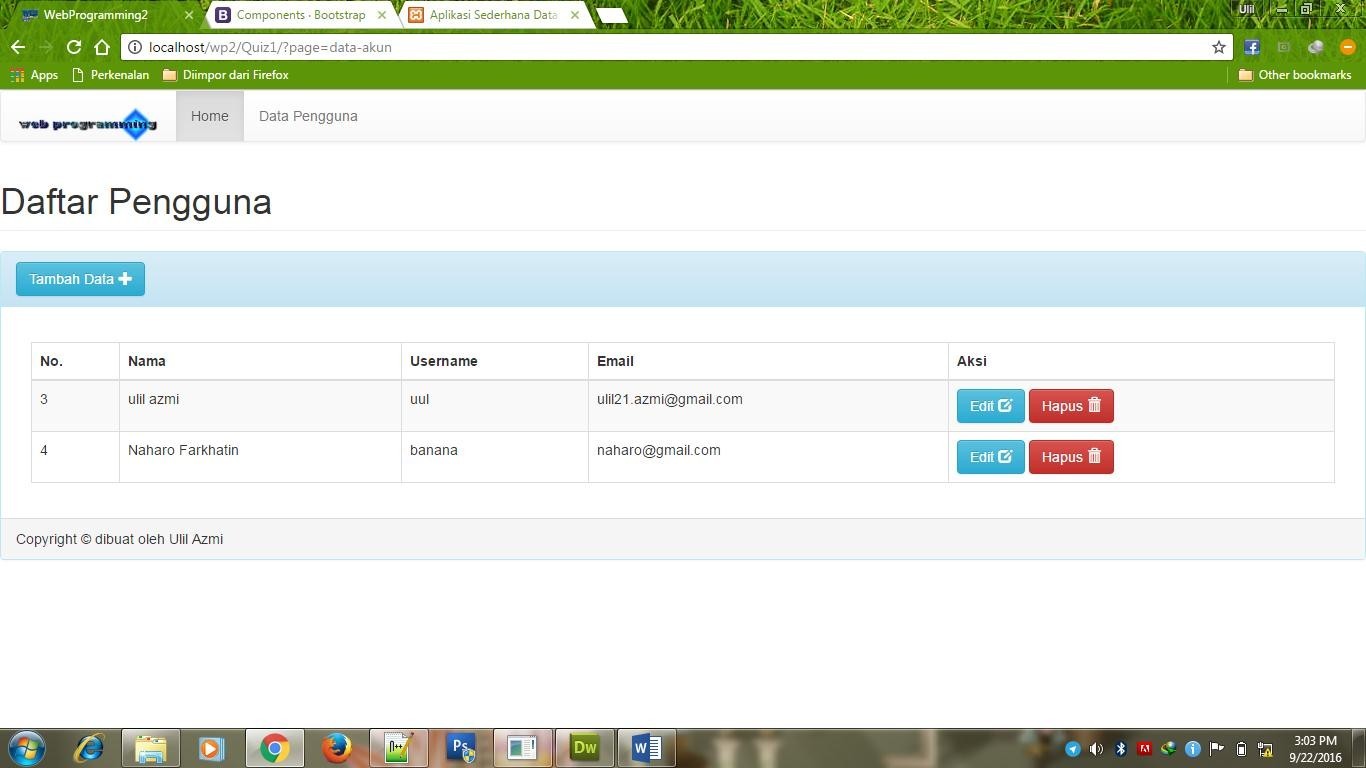Click the Tambah Data button
This screenshot has width=1366, height=768.
80,279
